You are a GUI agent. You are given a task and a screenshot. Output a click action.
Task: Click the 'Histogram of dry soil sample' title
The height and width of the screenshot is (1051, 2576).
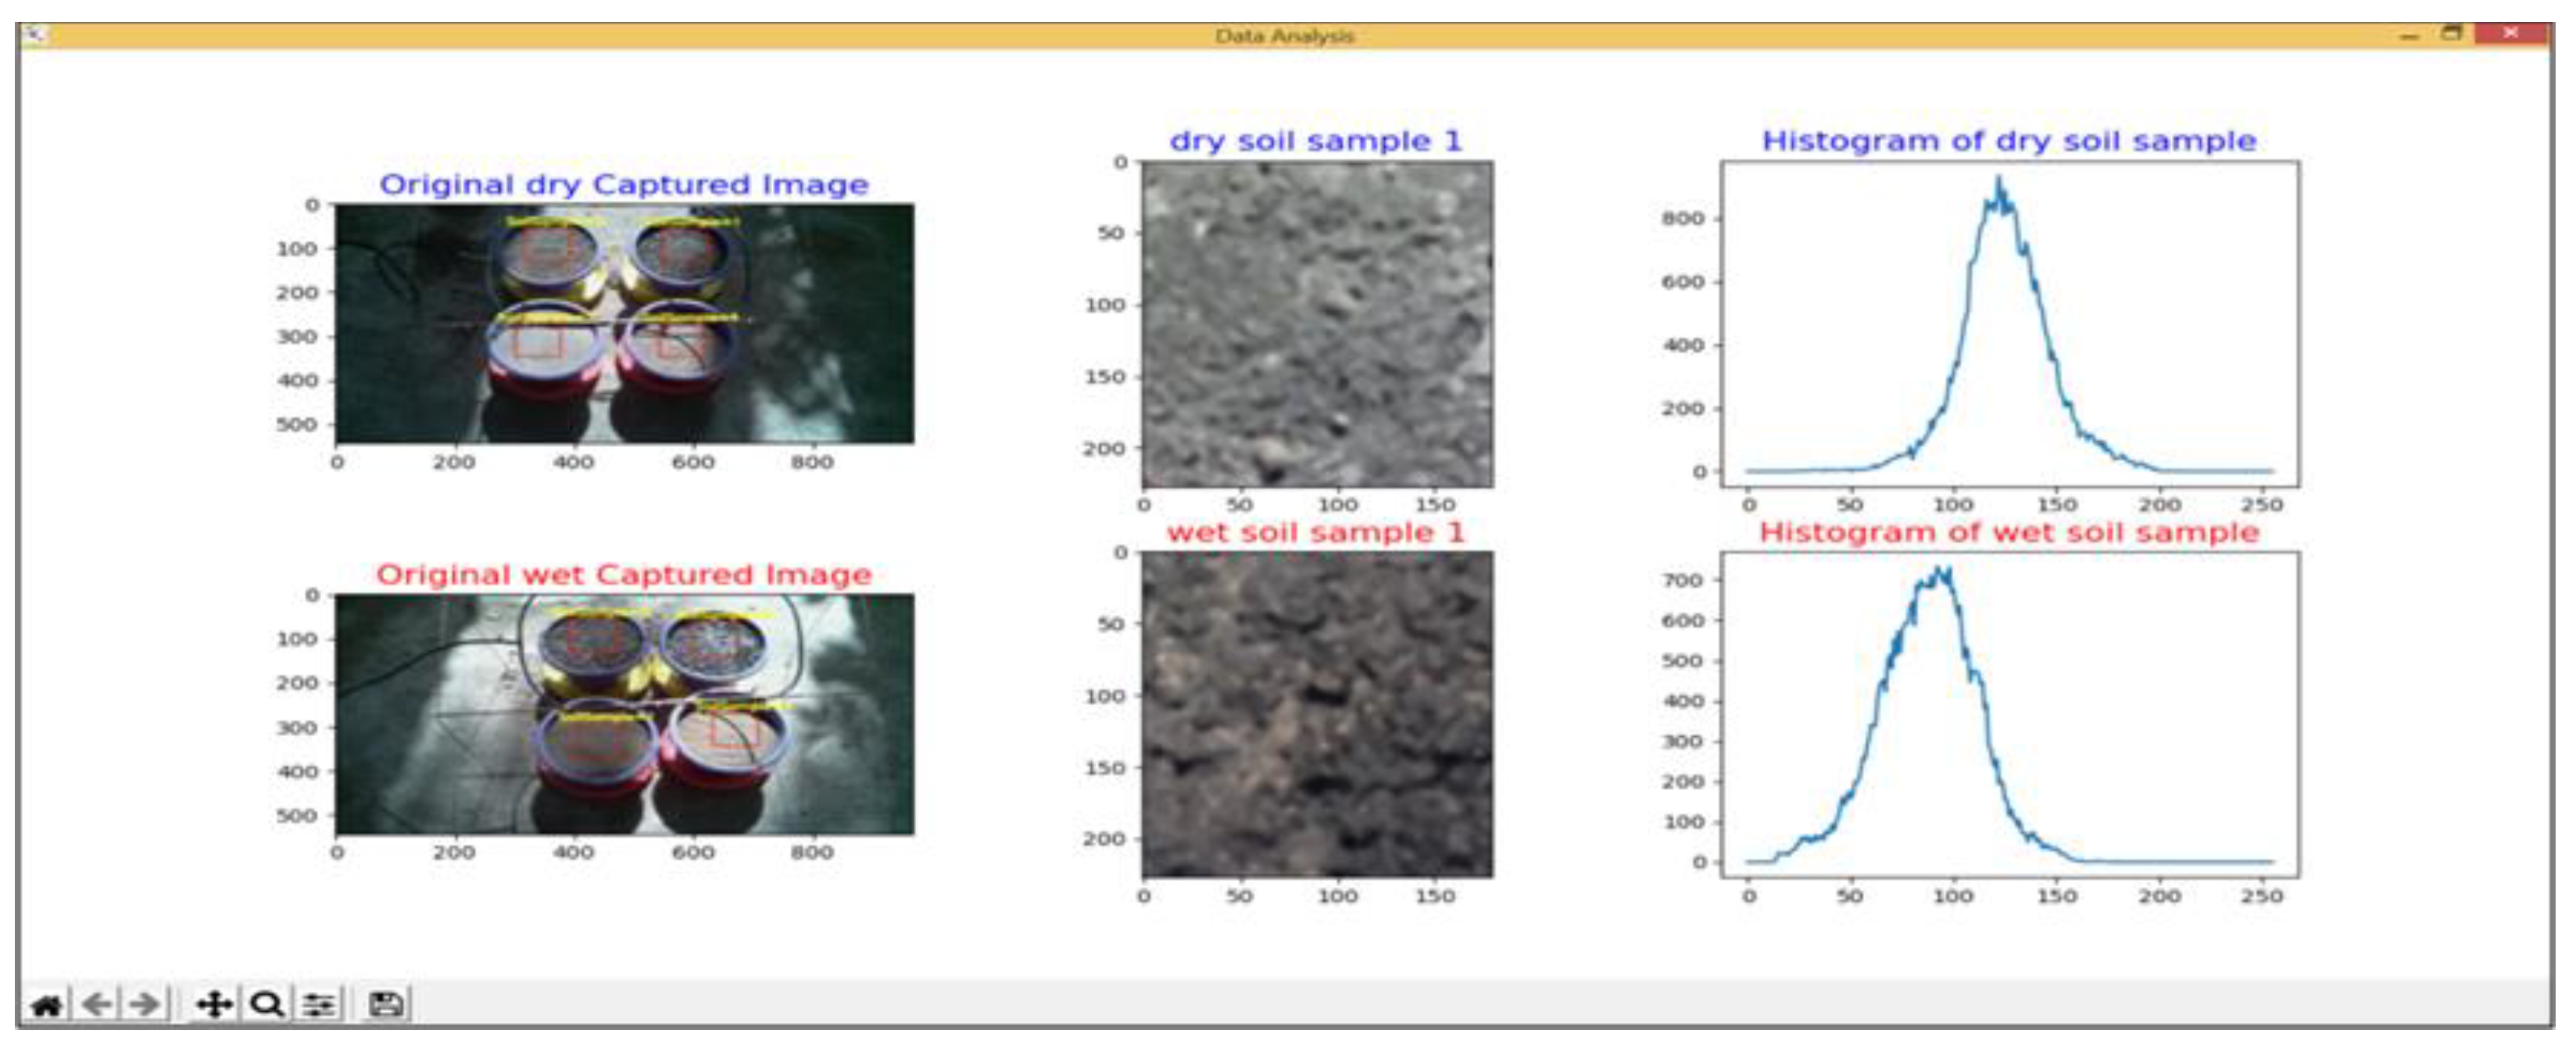point(2009,141)
